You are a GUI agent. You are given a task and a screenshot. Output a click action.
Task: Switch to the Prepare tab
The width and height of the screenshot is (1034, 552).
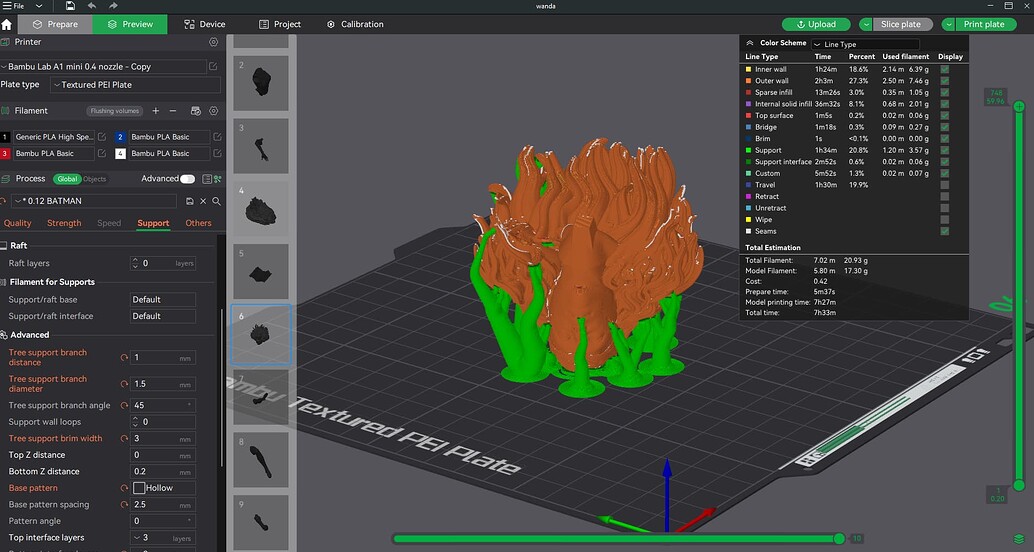click(x=55, y=24)
